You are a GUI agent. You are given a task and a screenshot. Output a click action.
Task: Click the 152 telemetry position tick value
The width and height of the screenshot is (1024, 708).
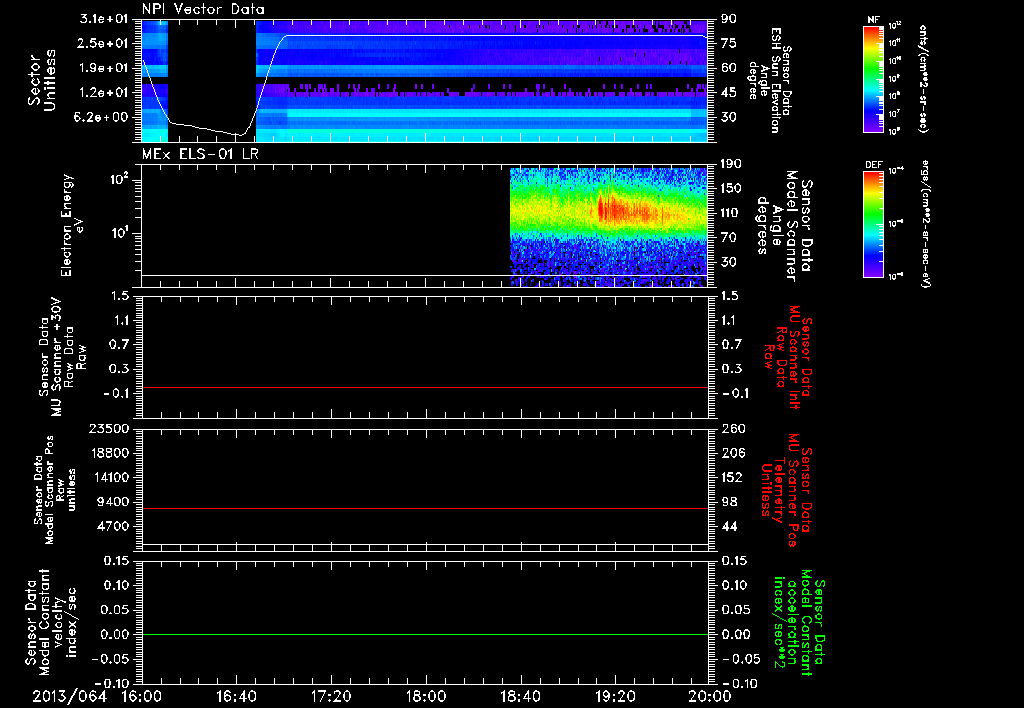tap(731, 477)
